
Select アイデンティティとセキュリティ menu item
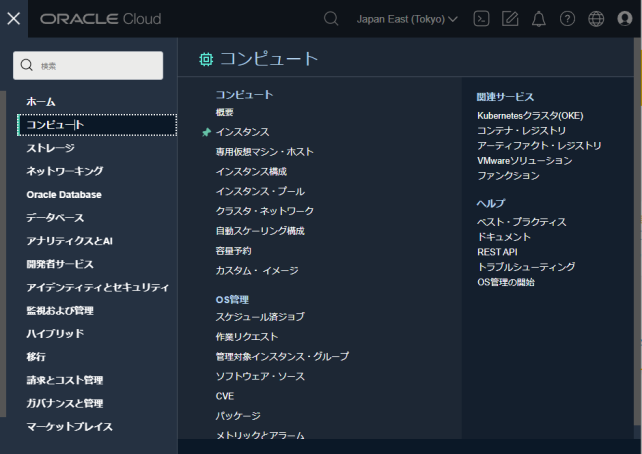[97, 287]
